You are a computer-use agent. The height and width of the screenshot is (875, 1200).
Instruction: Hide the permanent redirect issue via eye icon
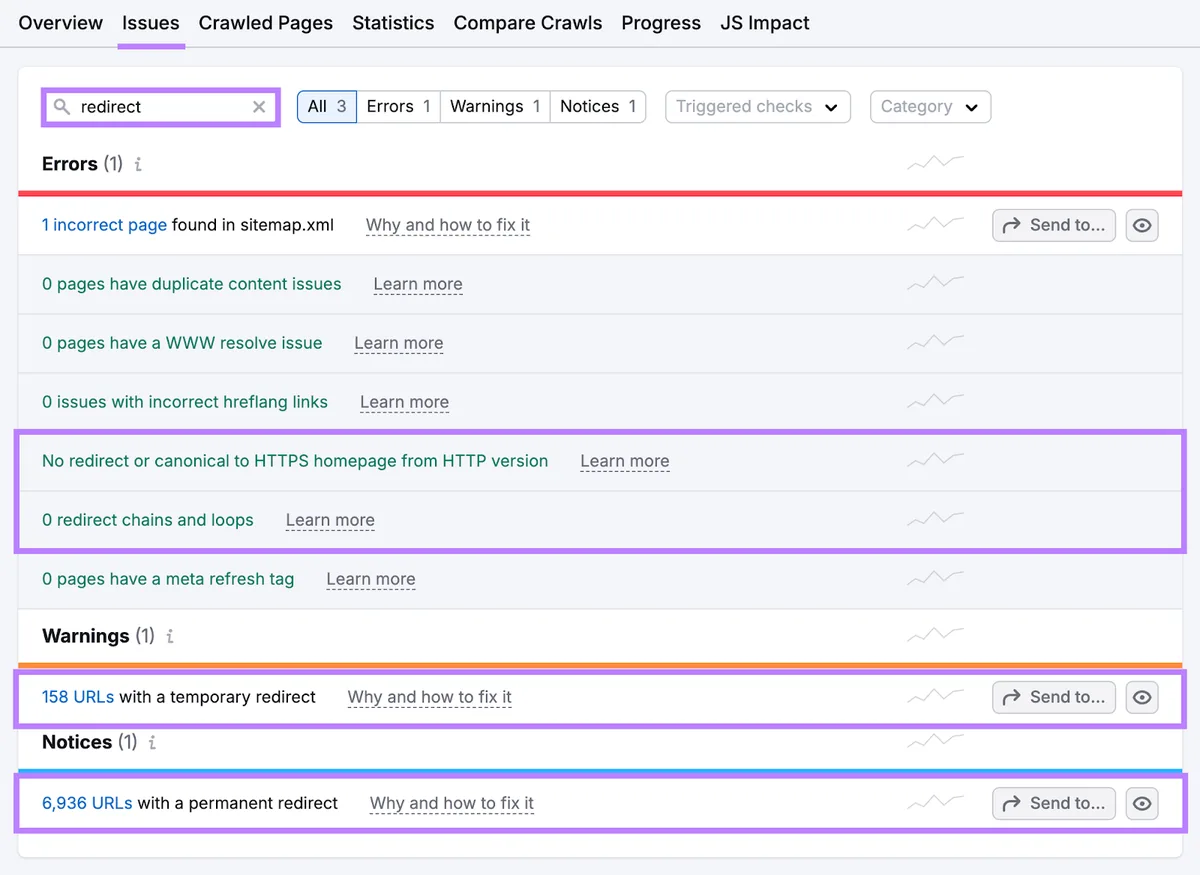tap(1142, 803)
